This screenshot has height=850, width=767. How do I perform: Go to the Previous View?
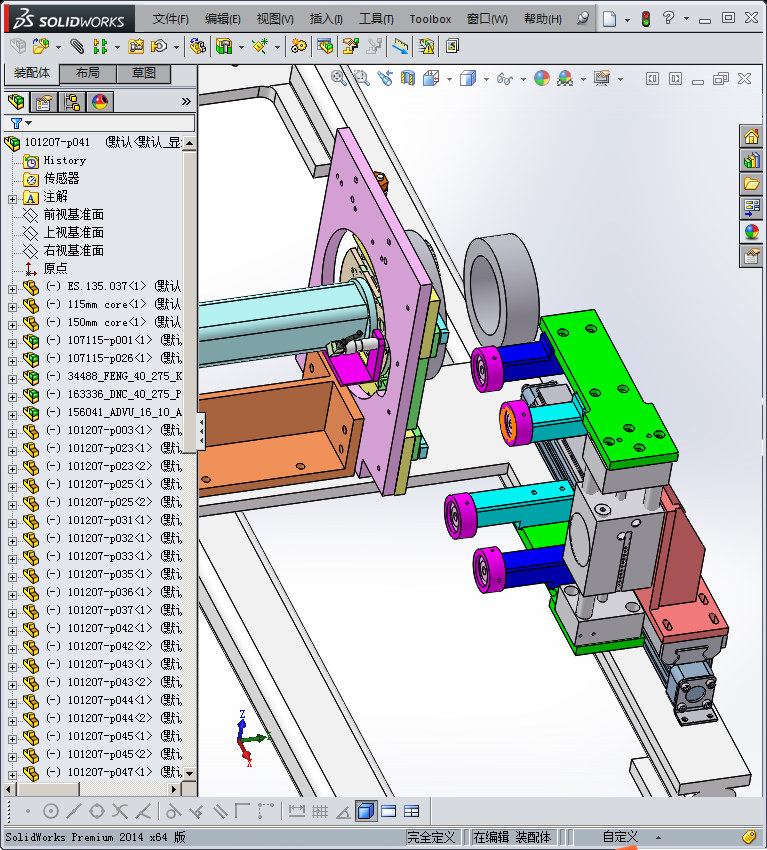pos(385,78)
